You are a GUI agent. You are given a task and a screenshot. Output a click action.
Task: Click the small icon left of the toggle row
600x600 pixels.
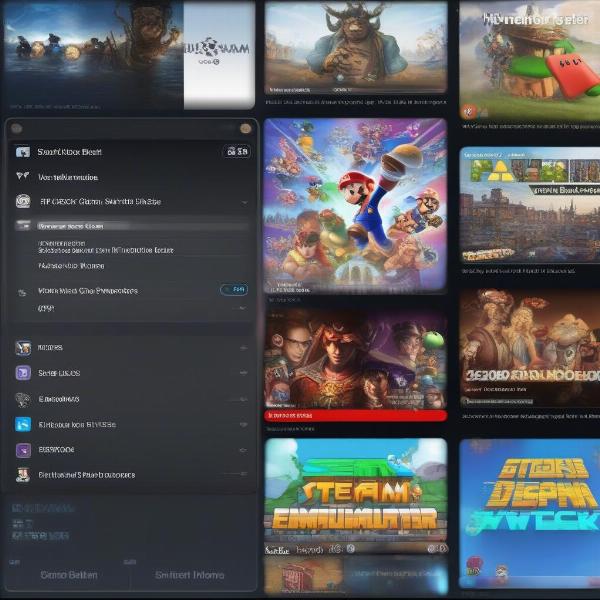click(22, 293)
